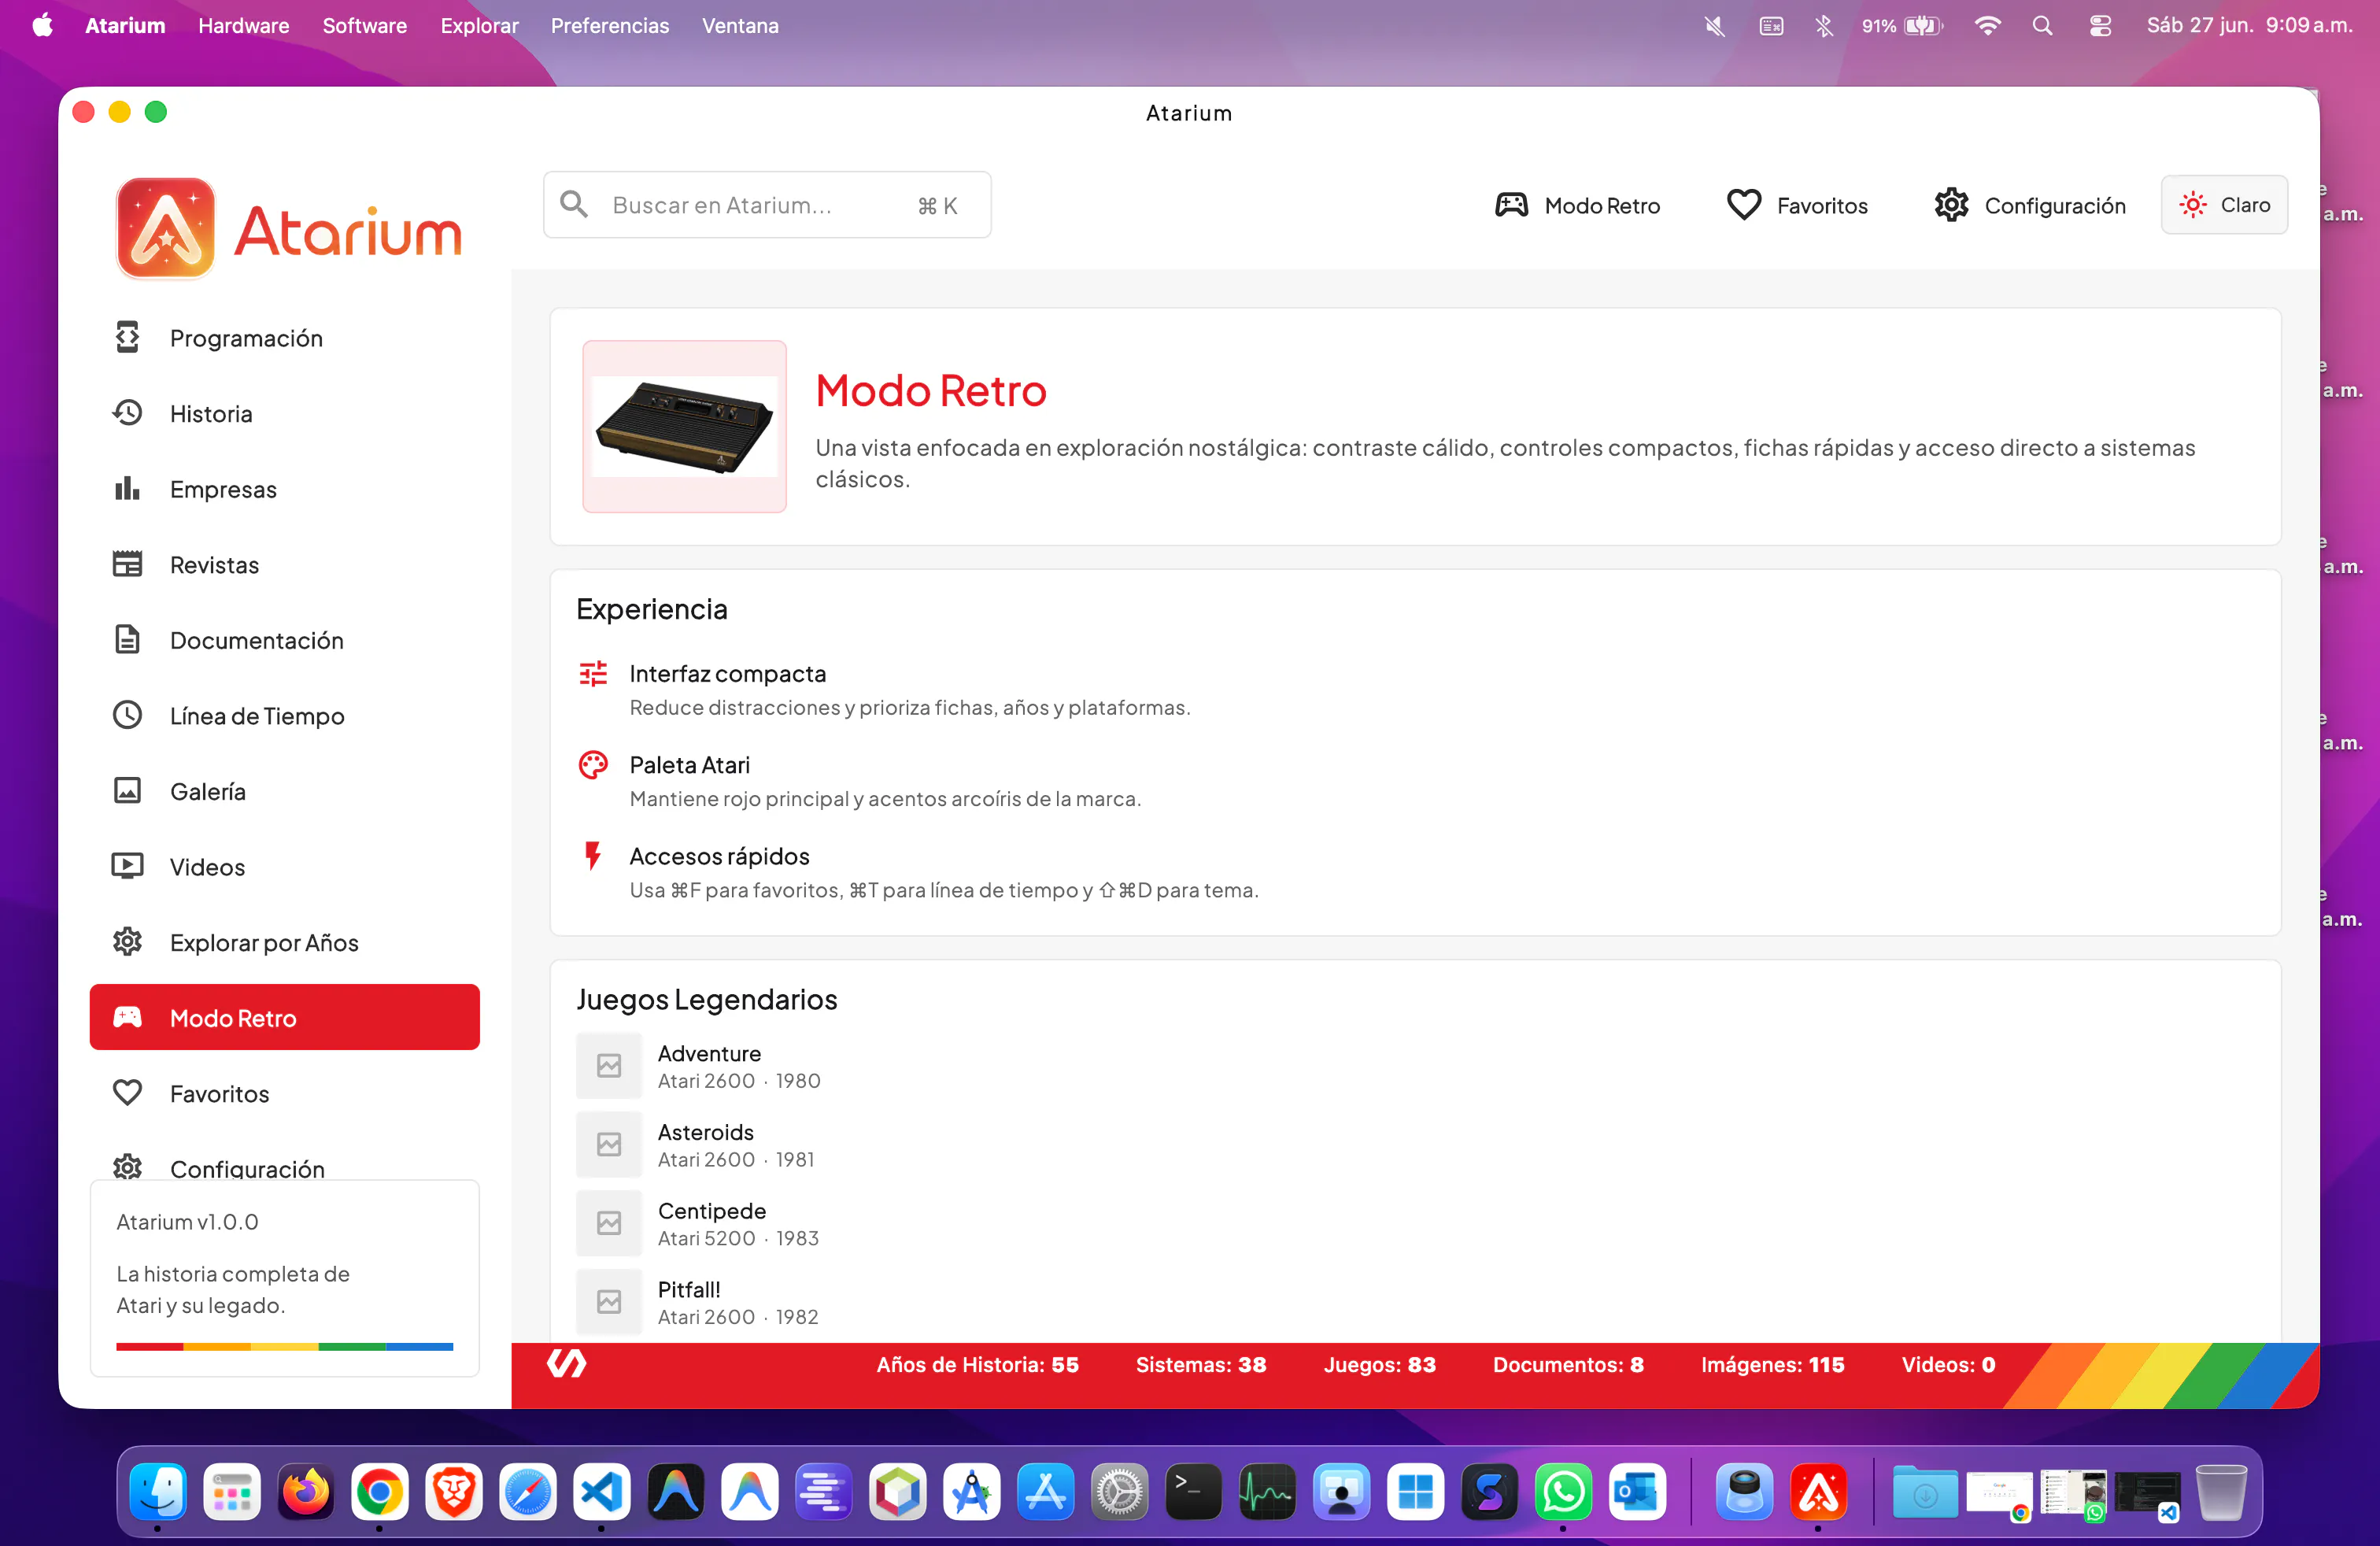Select Modo Retro in the sidebar

click(x=284, y=1017)
